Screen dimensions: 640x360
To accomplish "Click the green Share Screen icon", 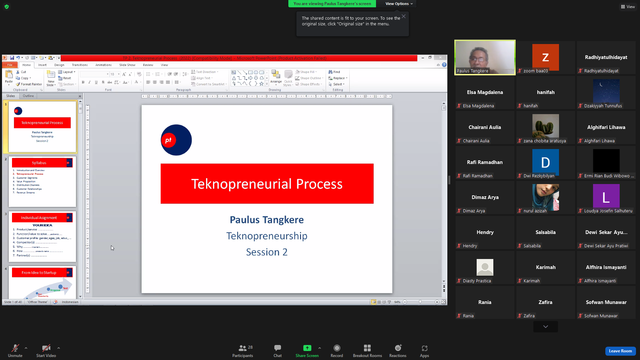I will pos(307,348).
